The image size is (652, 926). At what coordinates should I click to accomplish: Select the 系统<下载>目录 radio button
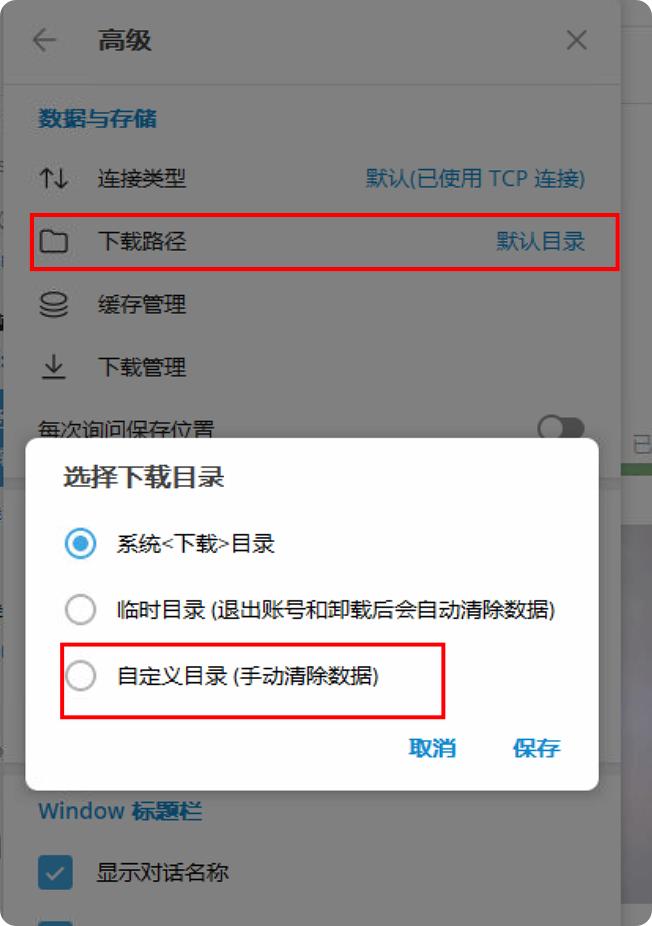(x=80, y=543)
